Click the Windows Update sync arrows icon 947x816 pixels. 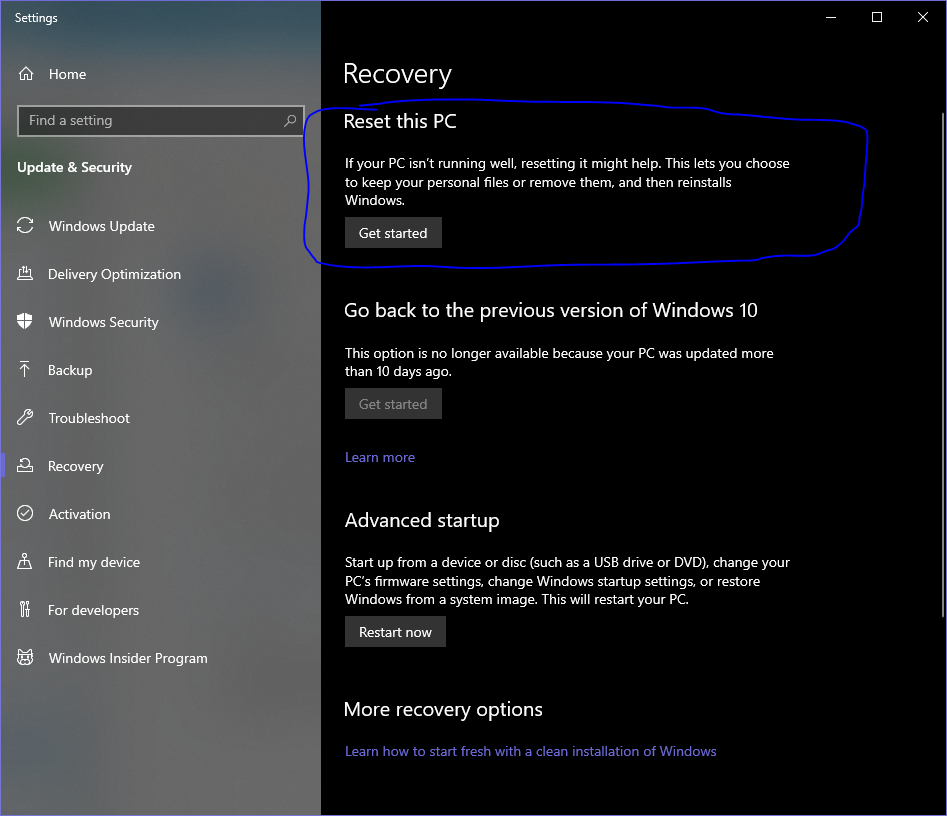(x=25, y=225)
